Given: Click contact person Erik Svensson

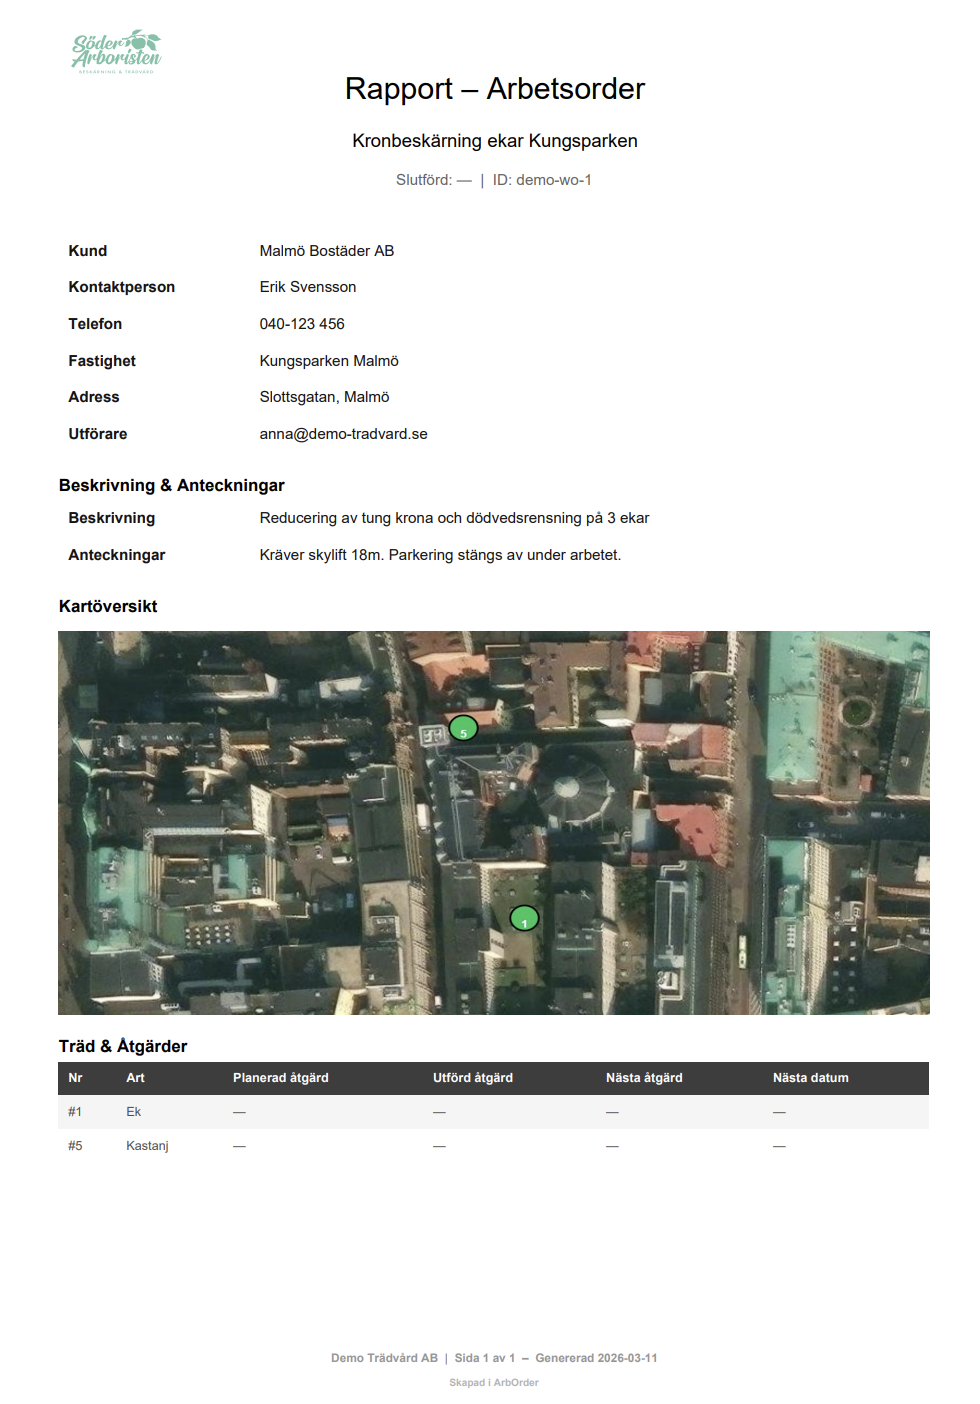Looking at the screenshot, I should pyautogui.click(x=308, y=287).
